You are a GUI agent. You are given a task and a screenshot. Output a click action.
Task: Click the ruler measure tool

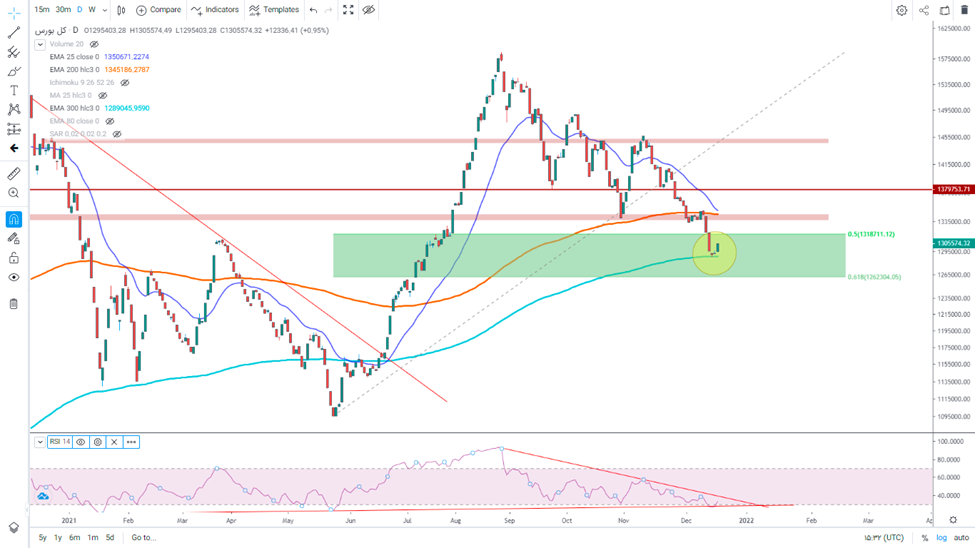[x=14, y=174]
